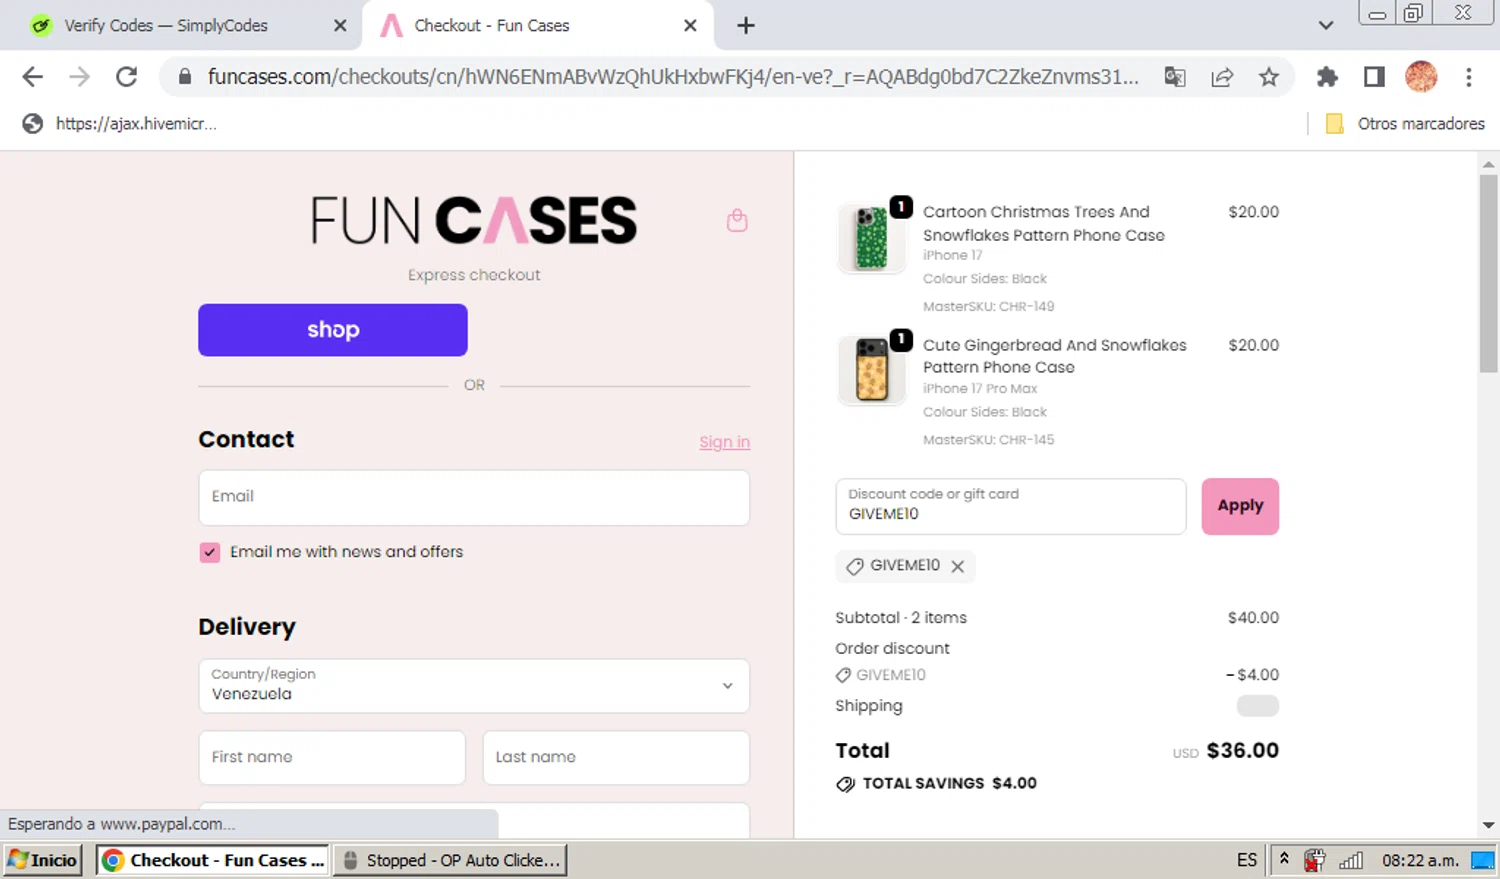1500x879 pixels.
Task: Open the Chrome profile avatar
Action: point(1421,77)
